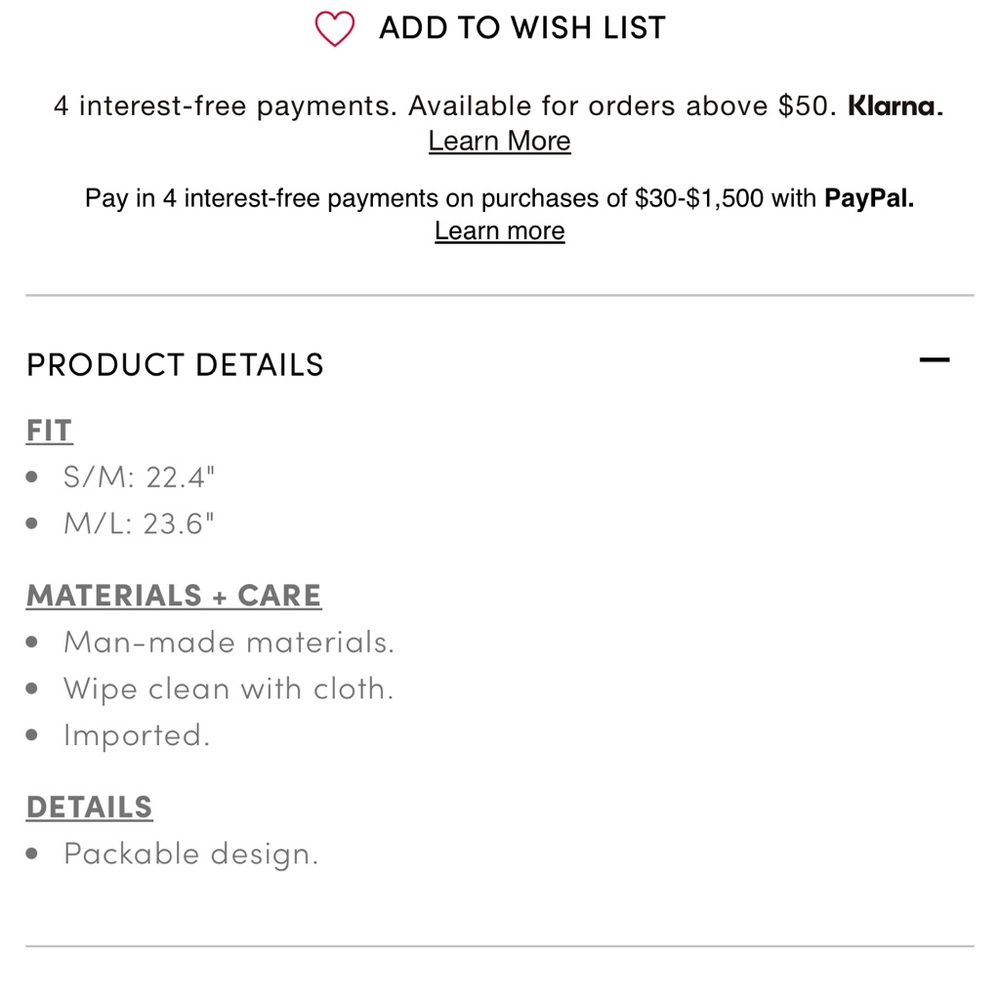Select the M/L: 23.6" size line

(x=138, y=524)
